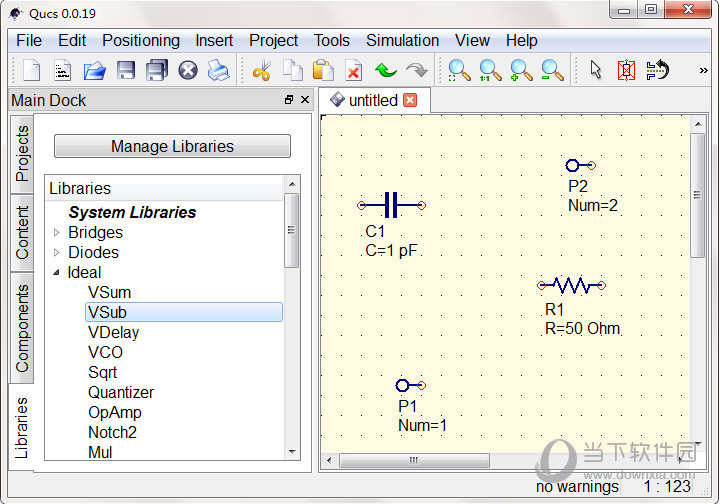
Task: Rotate component icon in toolbar
Action: tap(657, 71)
